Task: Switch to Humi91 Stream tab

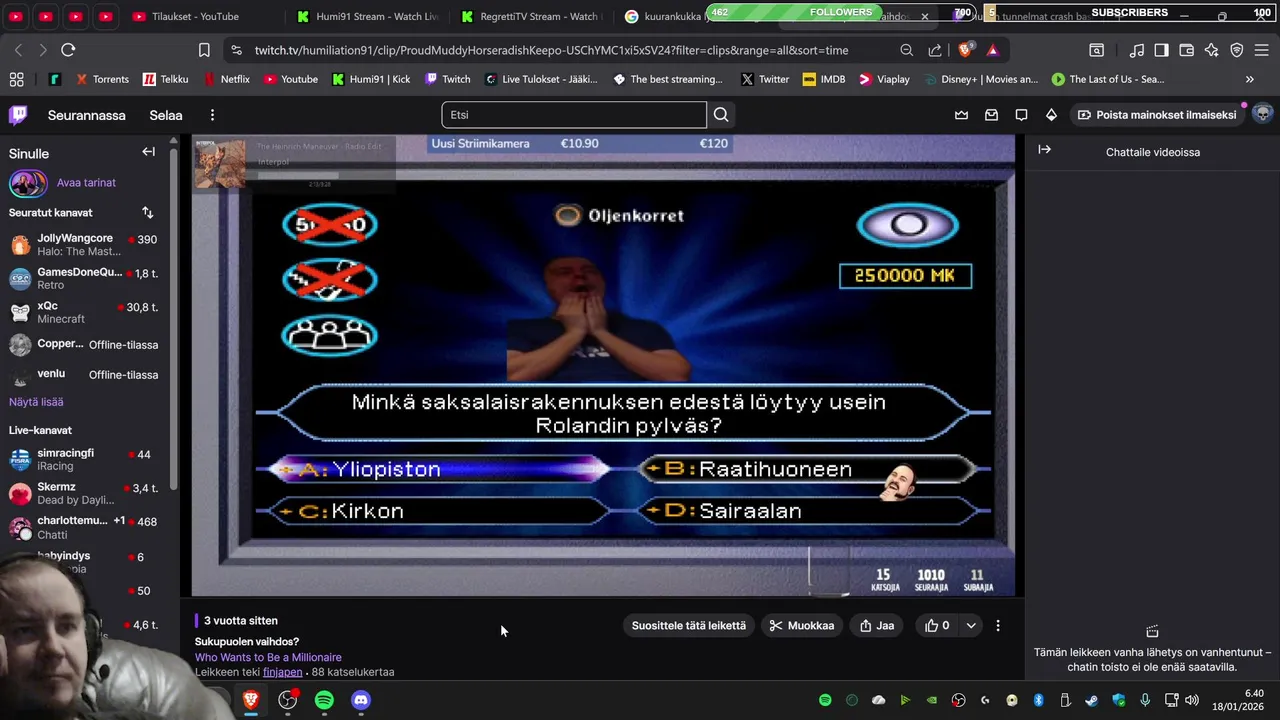Action: point(368,16)
